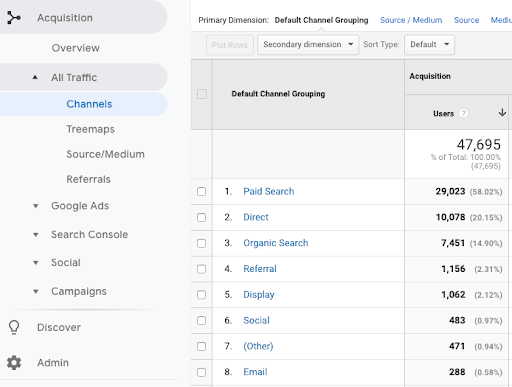Click the 288 Email users value
The width and height of the screenshot is (512, 387).
pyautogui.click(x=457, y=372)
